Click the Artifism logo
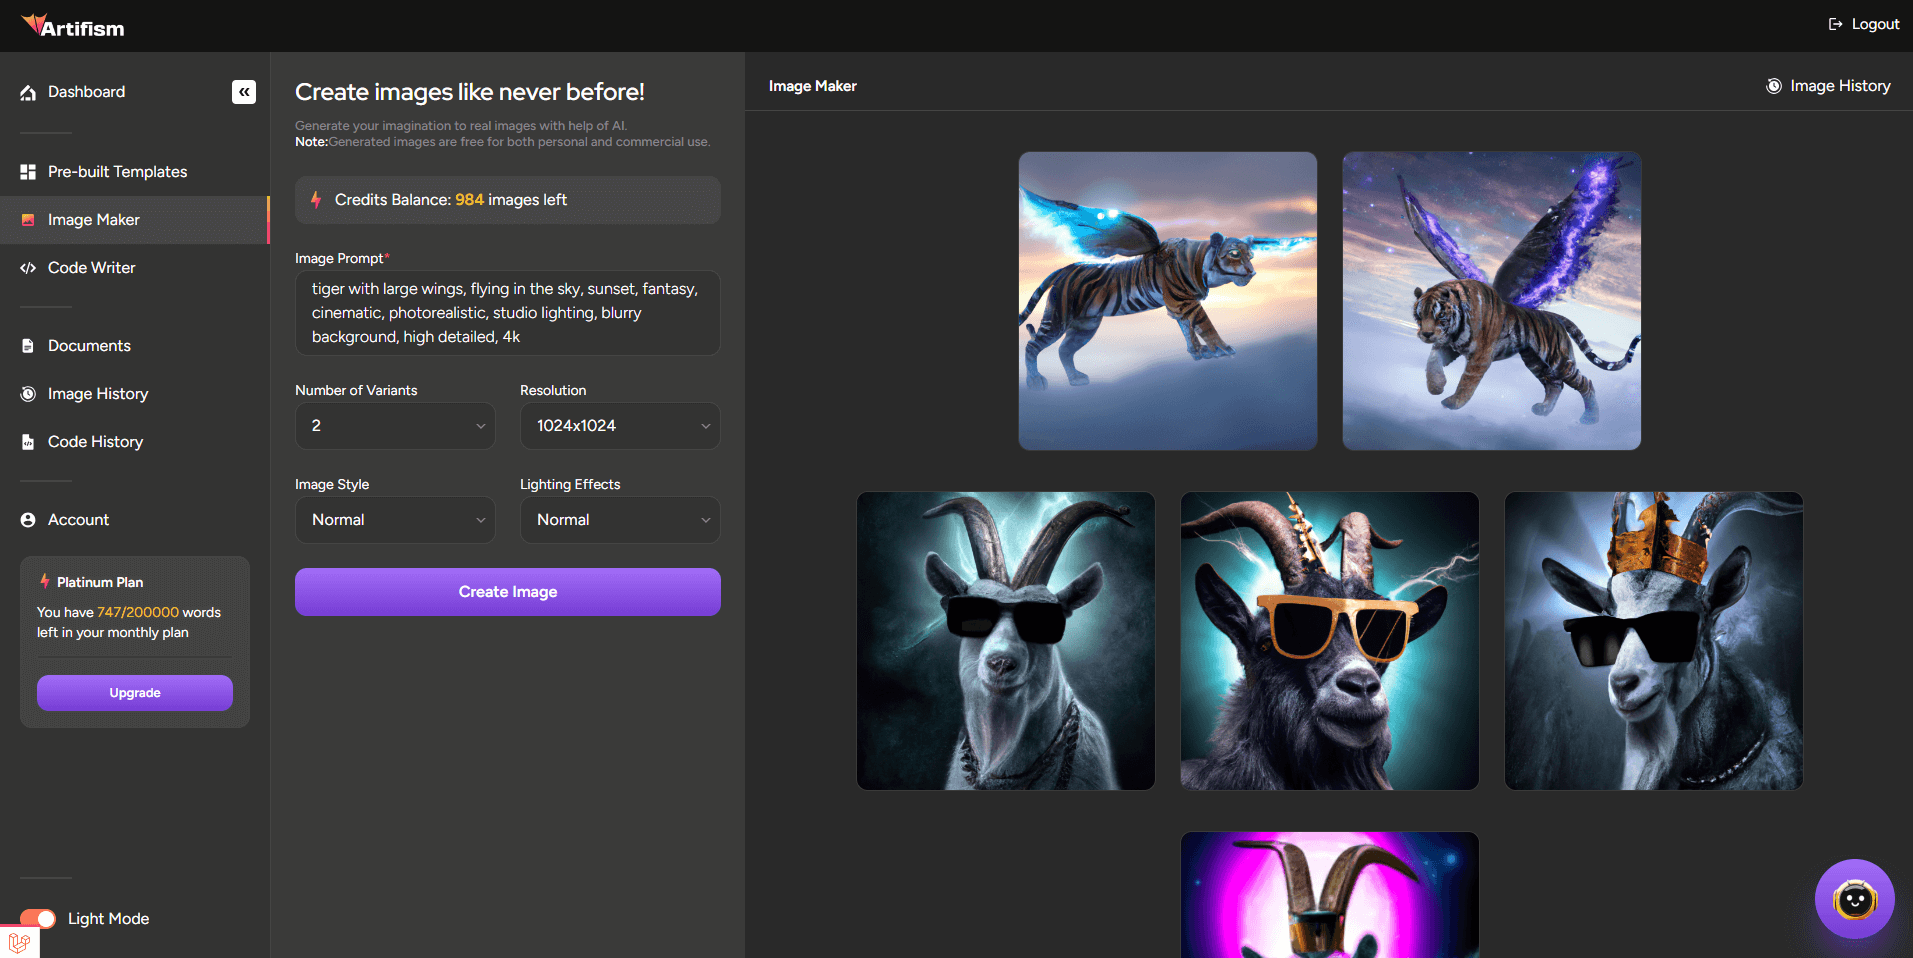This screenshot has height=958, width=1913. click(73, 26)
